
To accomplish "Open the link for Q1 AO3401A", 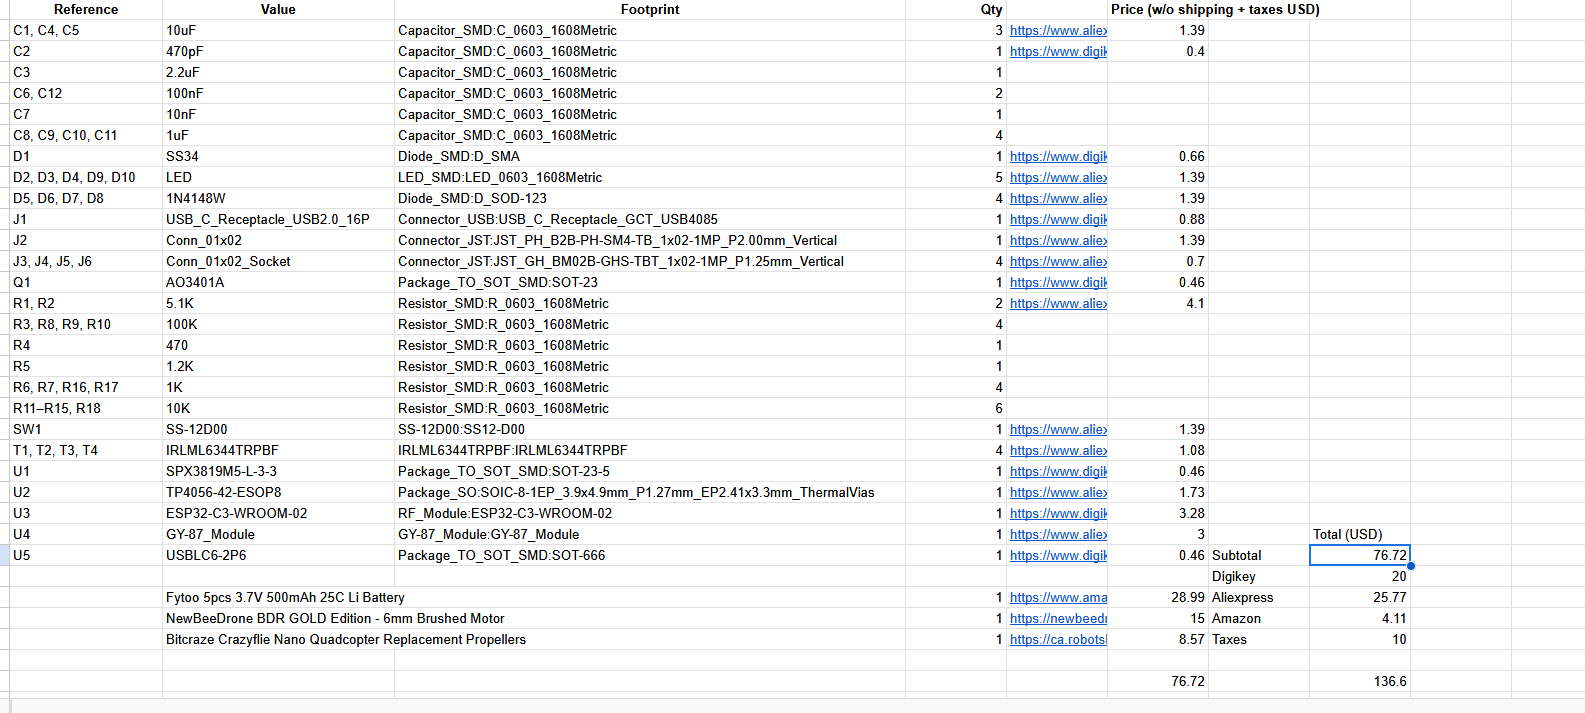I will click(x=1057, y=283).
